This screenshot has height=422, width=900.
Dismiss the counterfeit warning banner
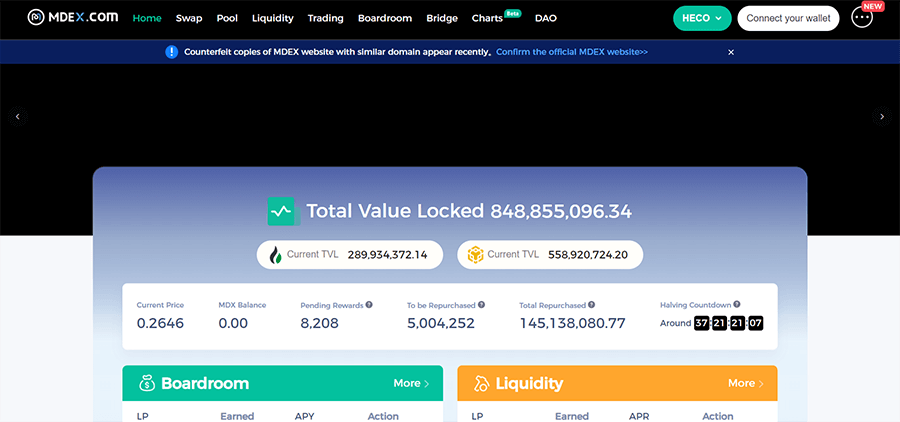tap(731, 52)
